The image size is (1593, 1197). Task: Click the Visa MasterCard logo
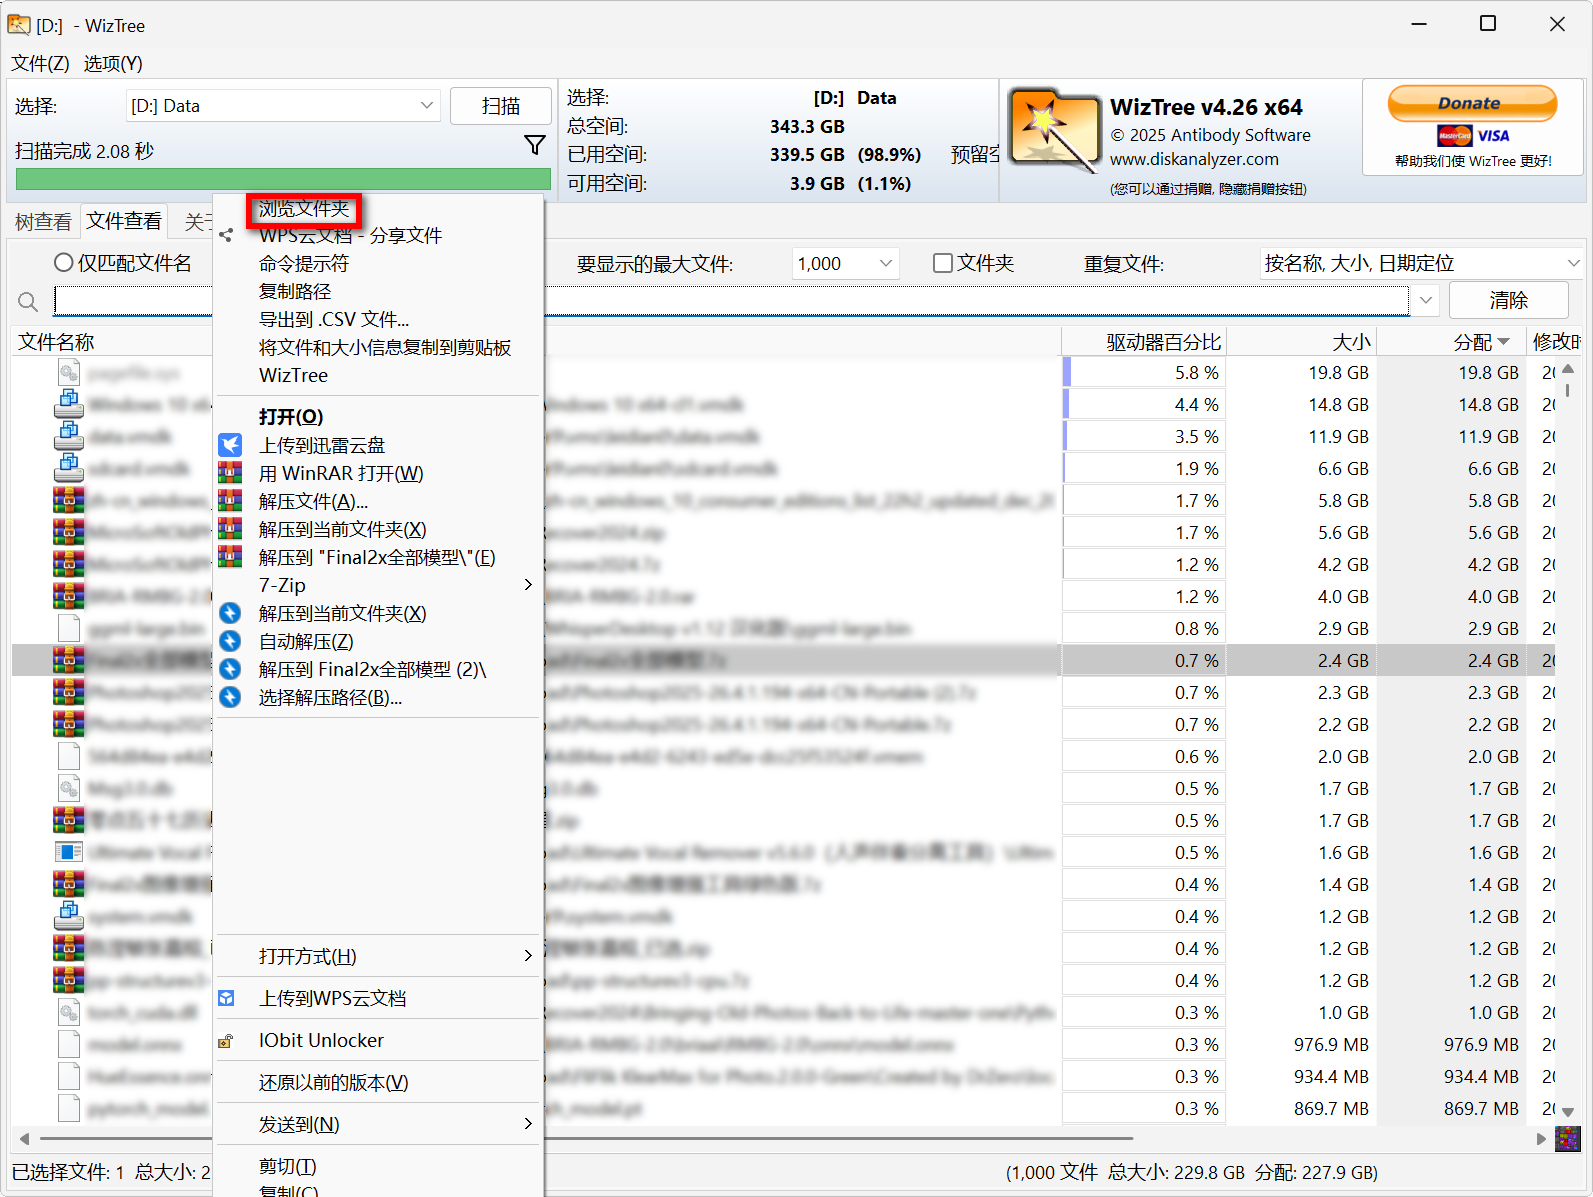coord(1473,136)
